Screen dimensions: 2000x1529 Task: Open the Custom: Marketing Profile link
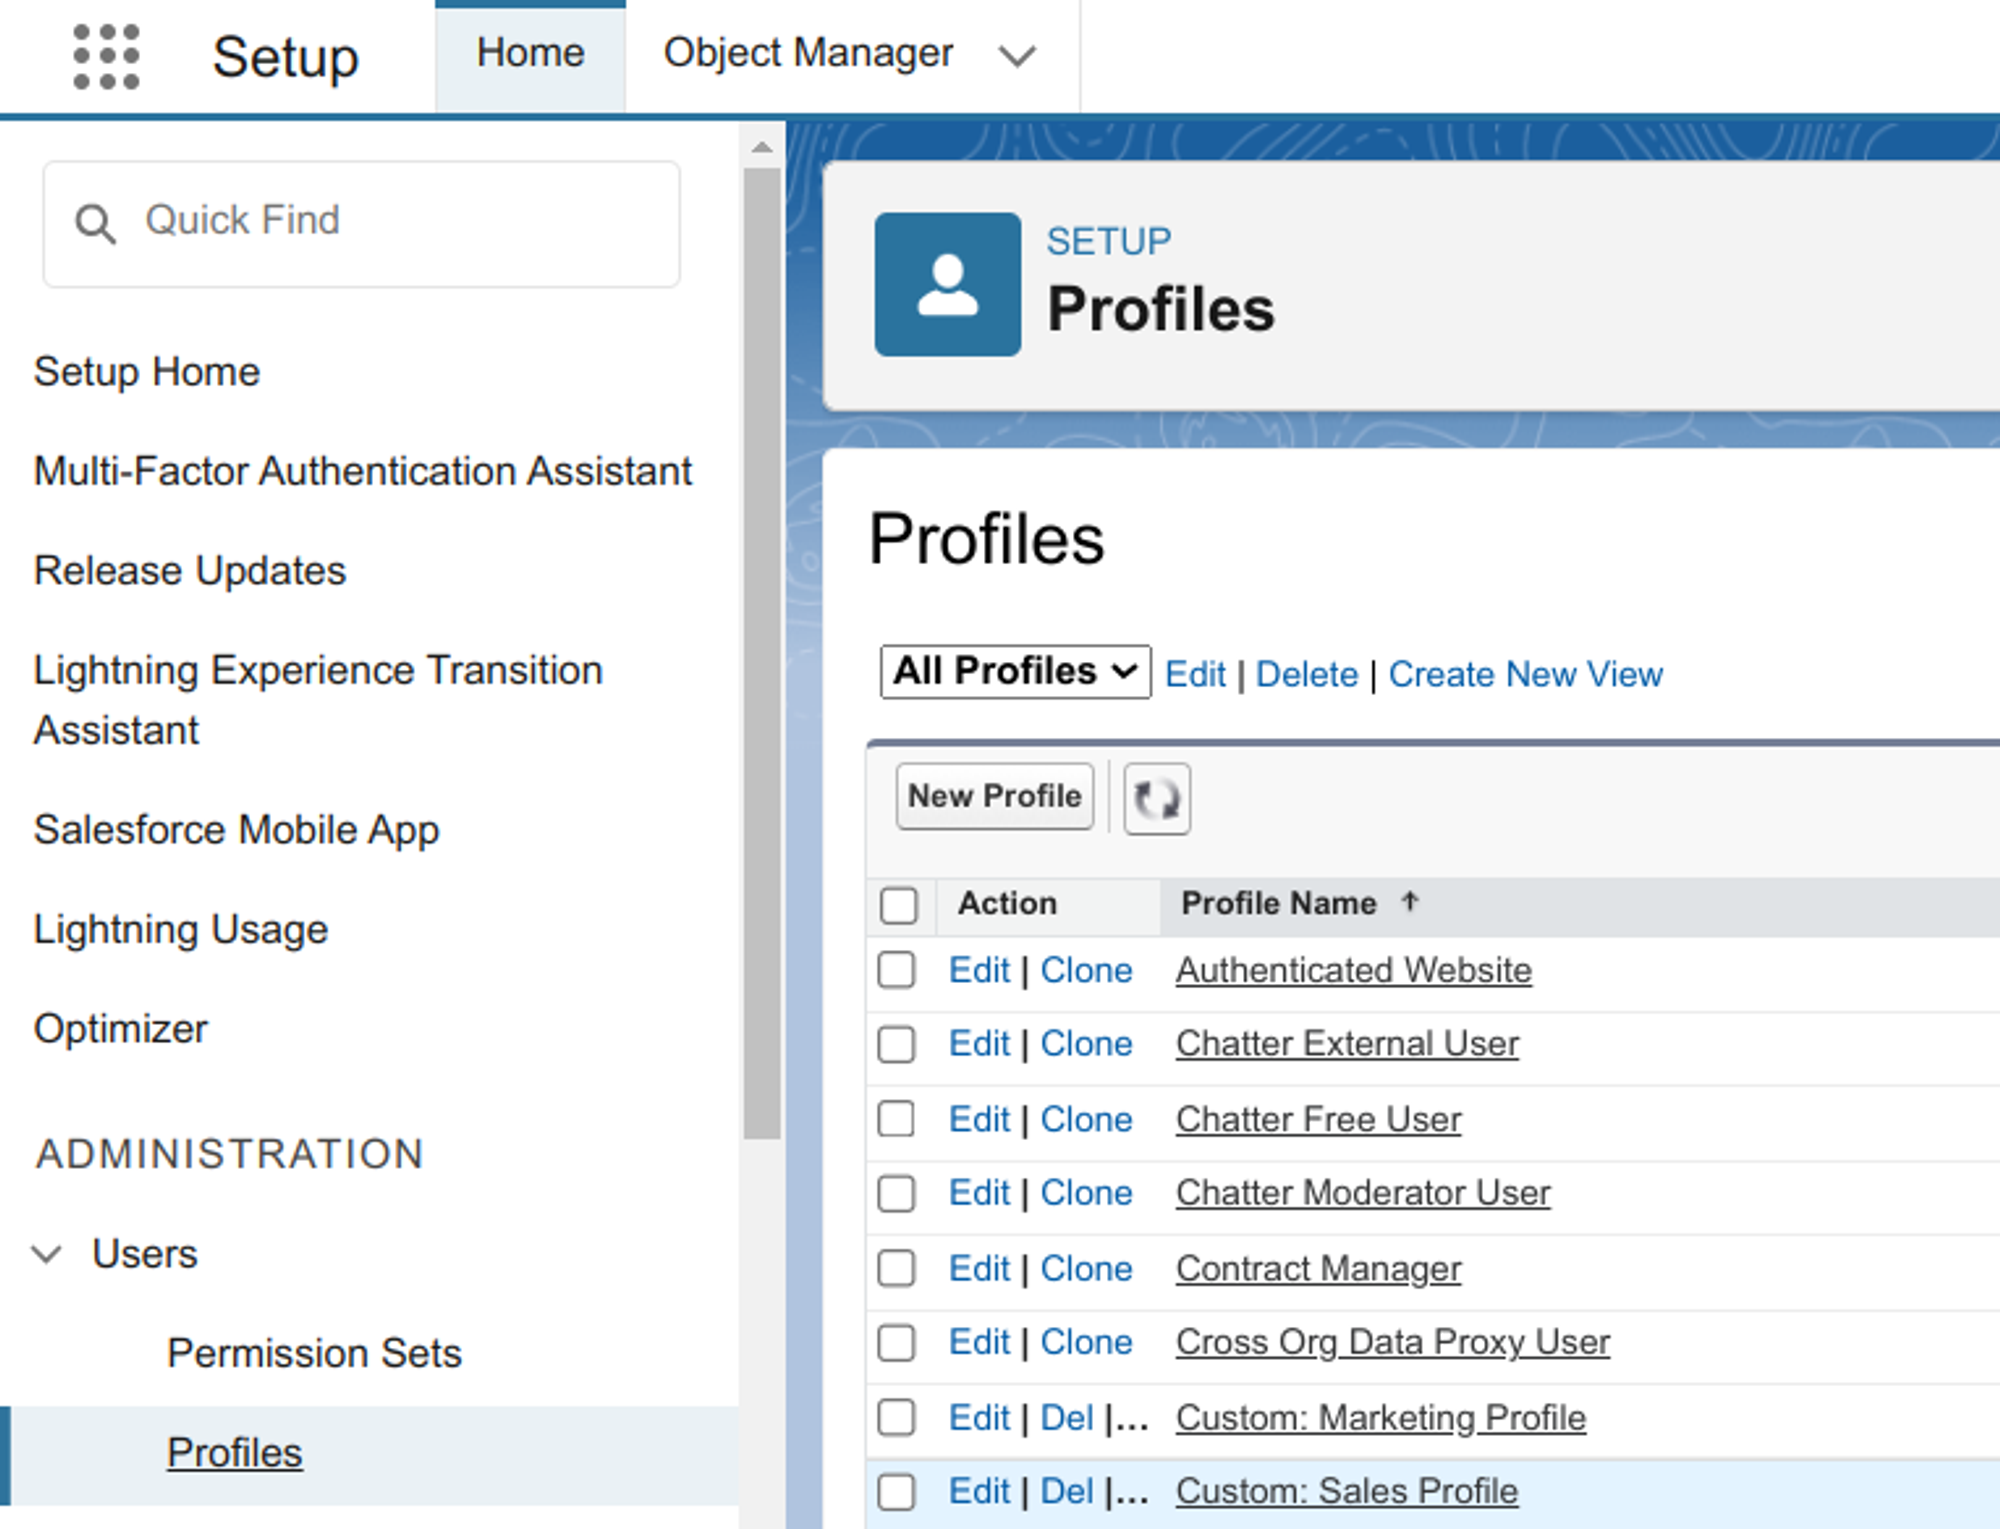[1380, 1417]
